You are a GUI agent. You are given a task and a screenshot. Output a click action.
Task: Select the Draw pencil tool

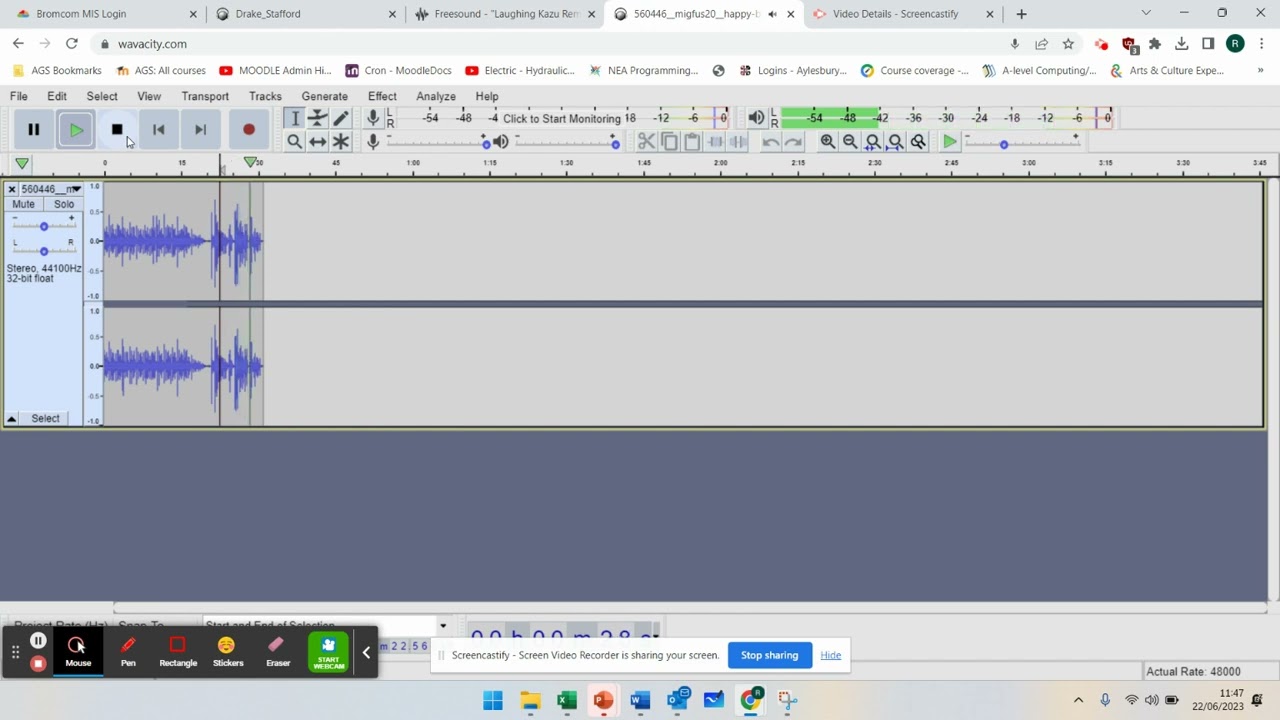coord(340,118)
